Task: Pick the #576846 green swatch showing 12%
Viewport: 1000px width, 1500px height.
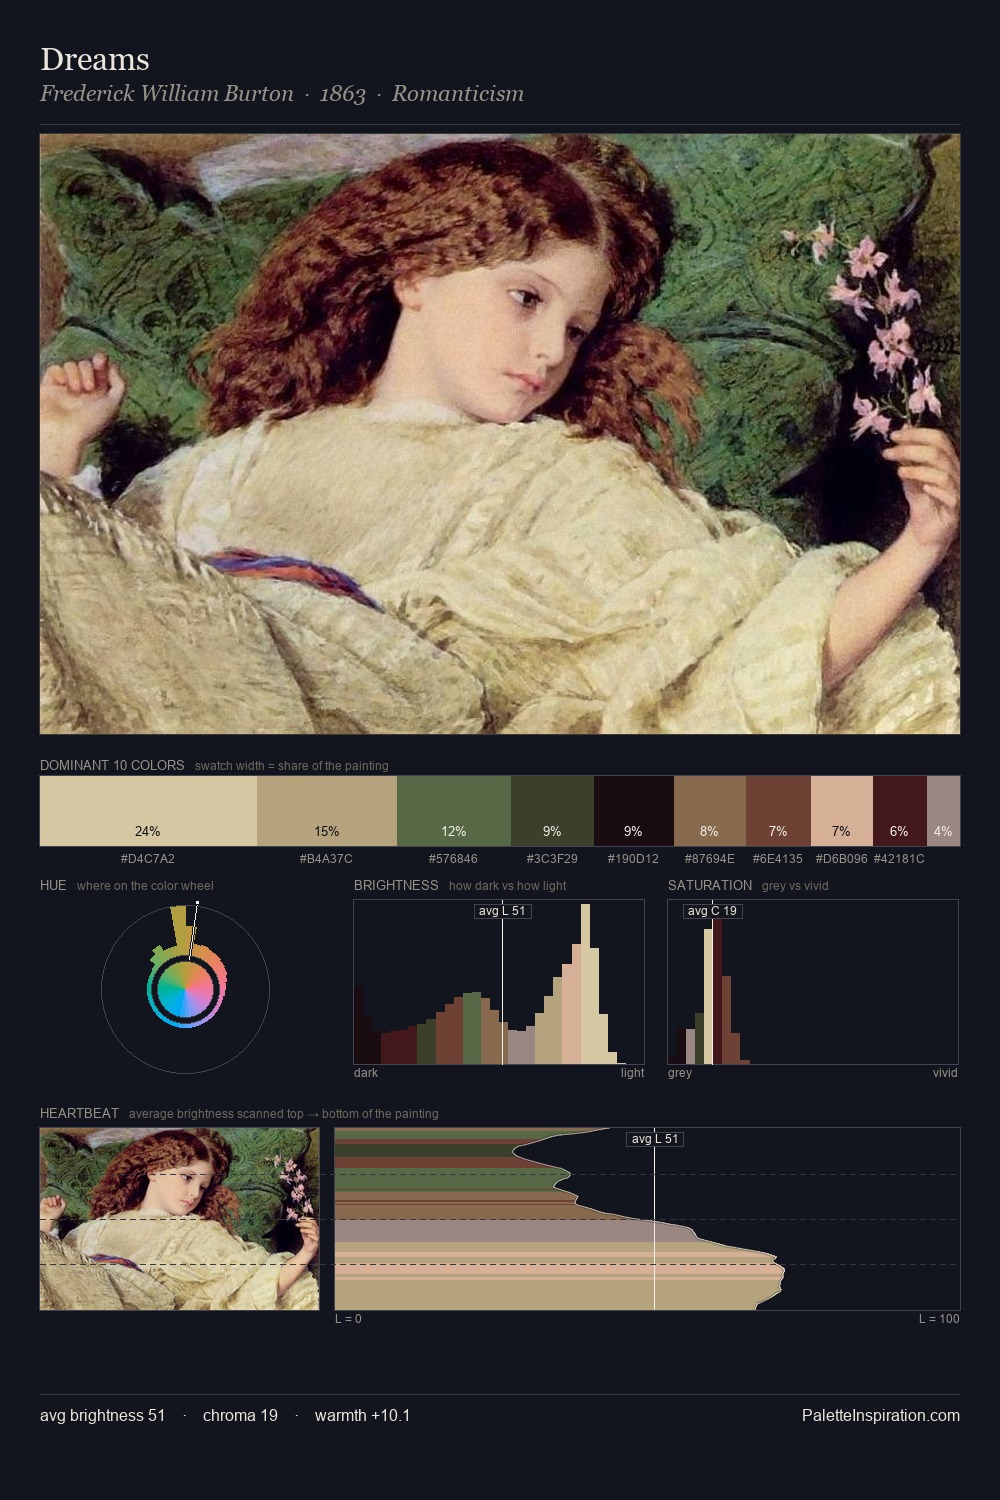Action: [x=454, y=811]
